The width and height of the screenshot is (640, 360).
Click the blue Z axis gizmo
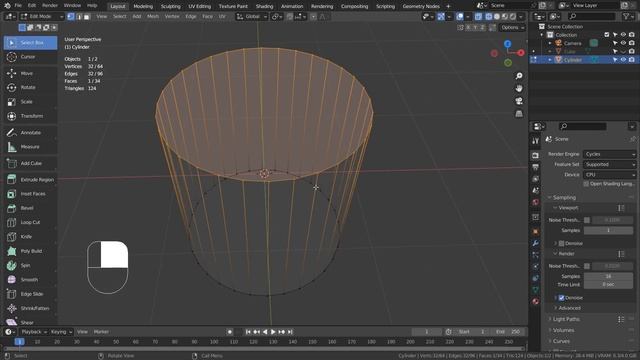pyautogui.click(x=507, y=44)
